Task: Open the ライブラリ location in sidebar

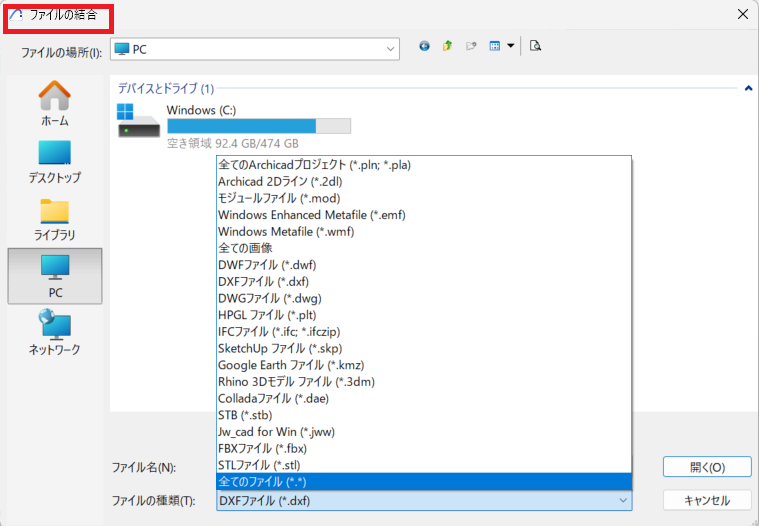Action: 55,220
